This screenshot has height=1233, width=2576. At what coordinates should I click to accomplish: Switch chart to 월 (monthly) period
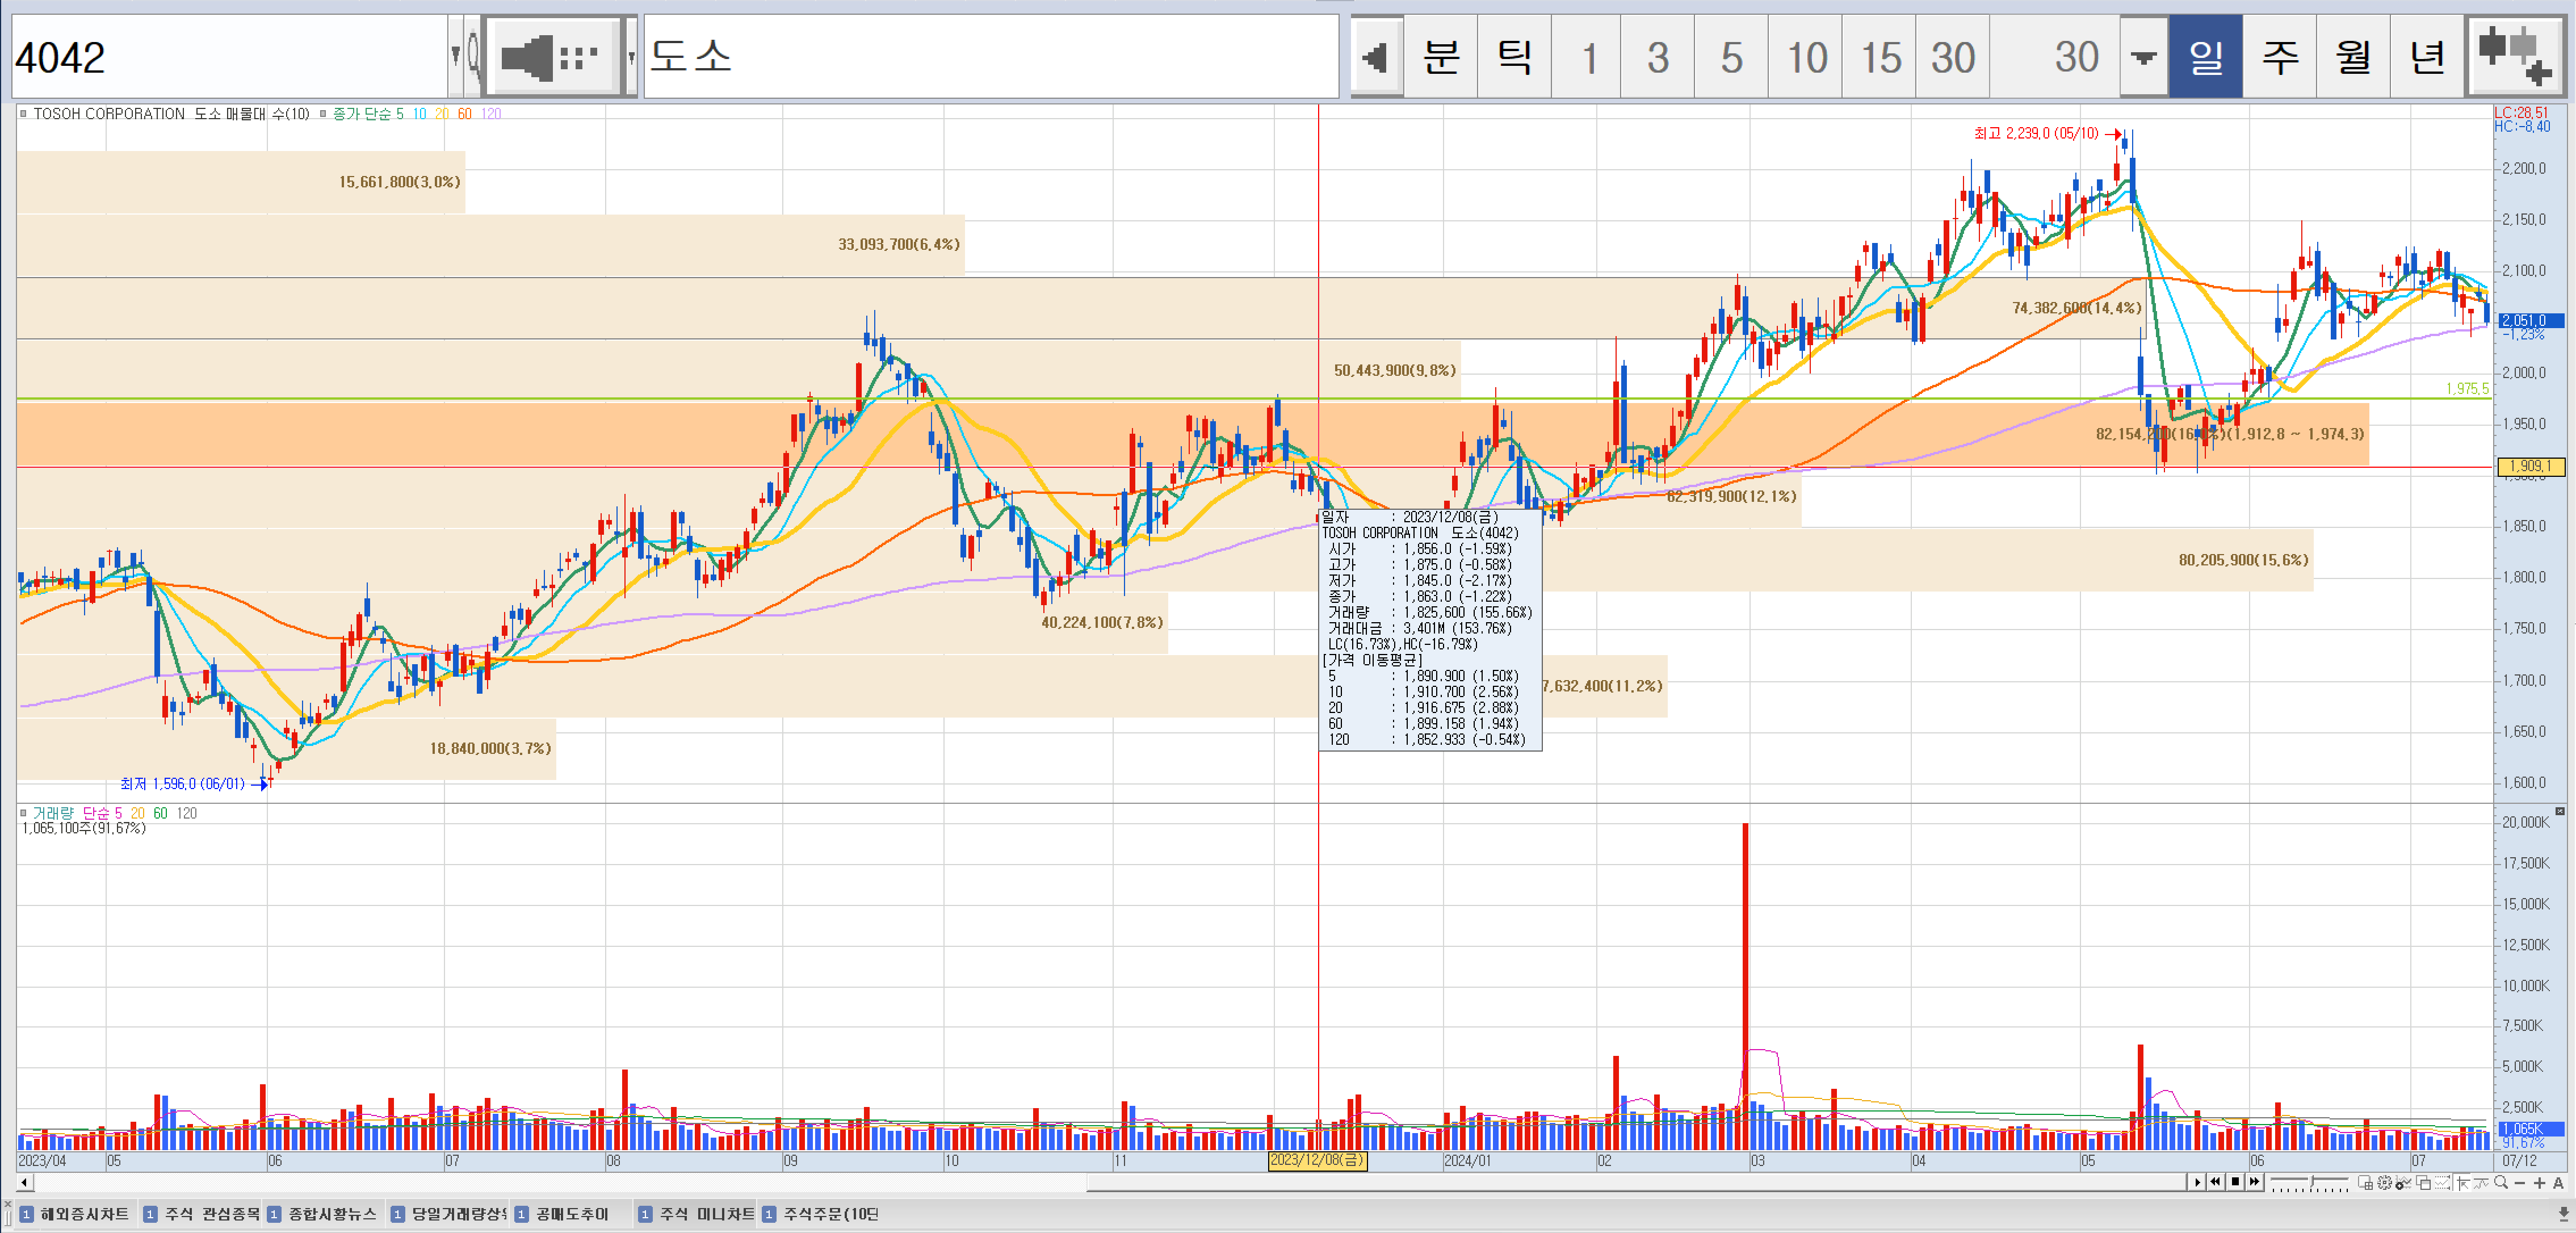pyautogui.click(x=2352, y=57)
